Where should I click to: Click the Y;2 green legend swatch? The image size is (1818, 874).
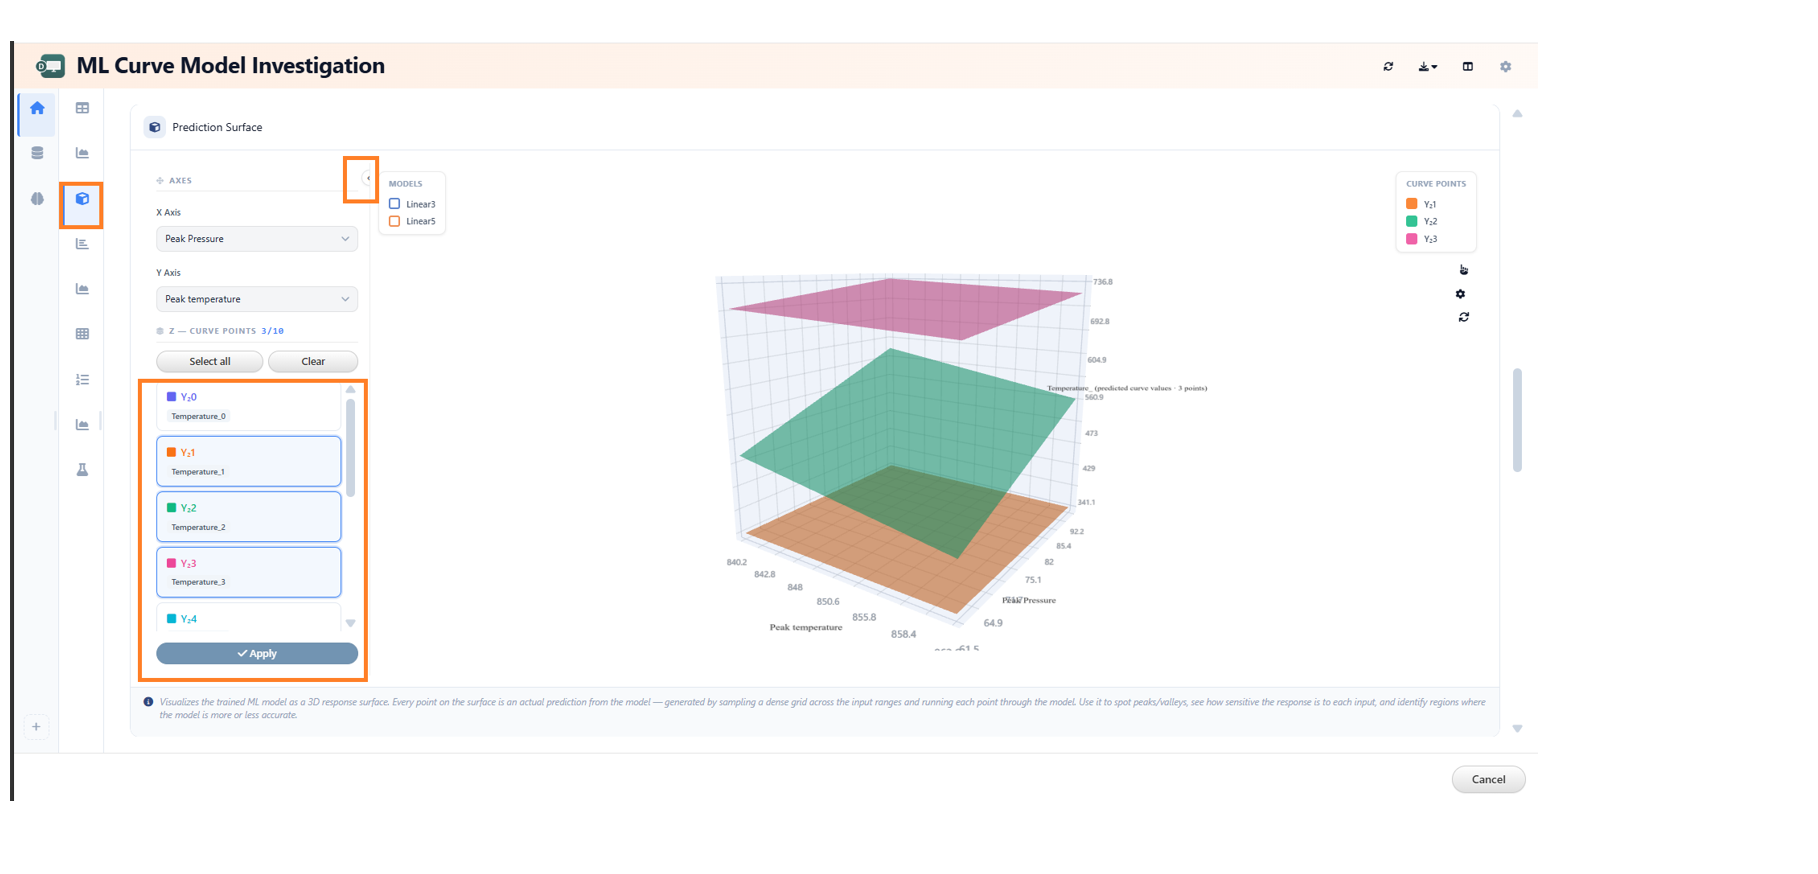click(x=1411, y=221)
